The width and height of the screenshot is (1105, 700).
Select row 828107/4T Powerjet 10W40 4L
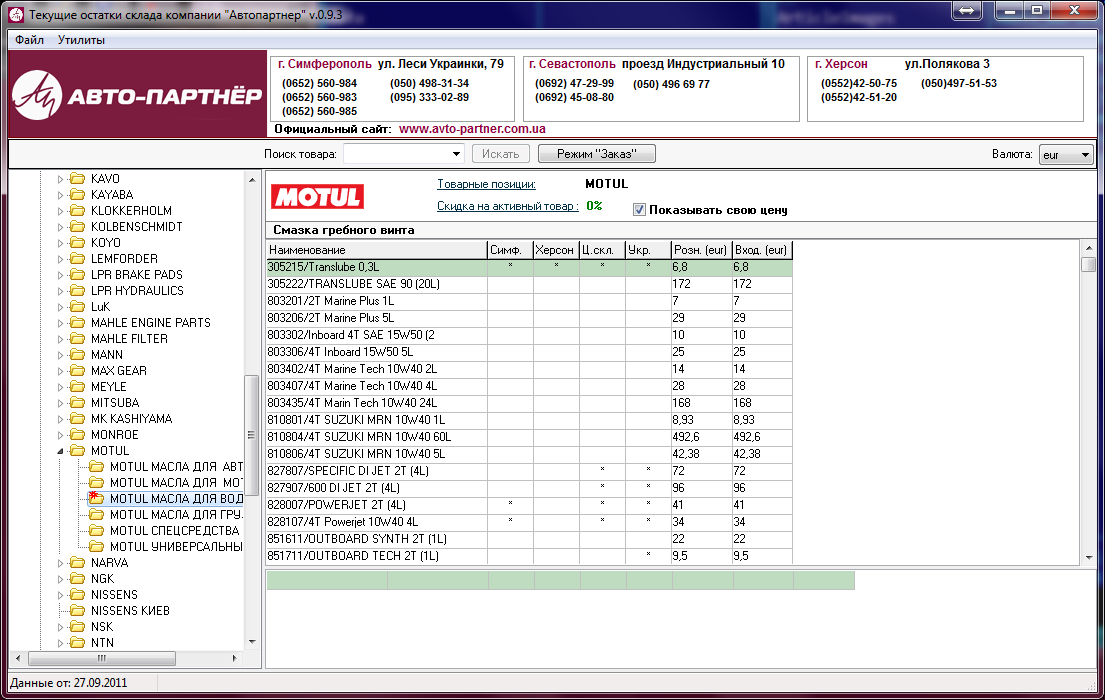(x=529, y=522)
